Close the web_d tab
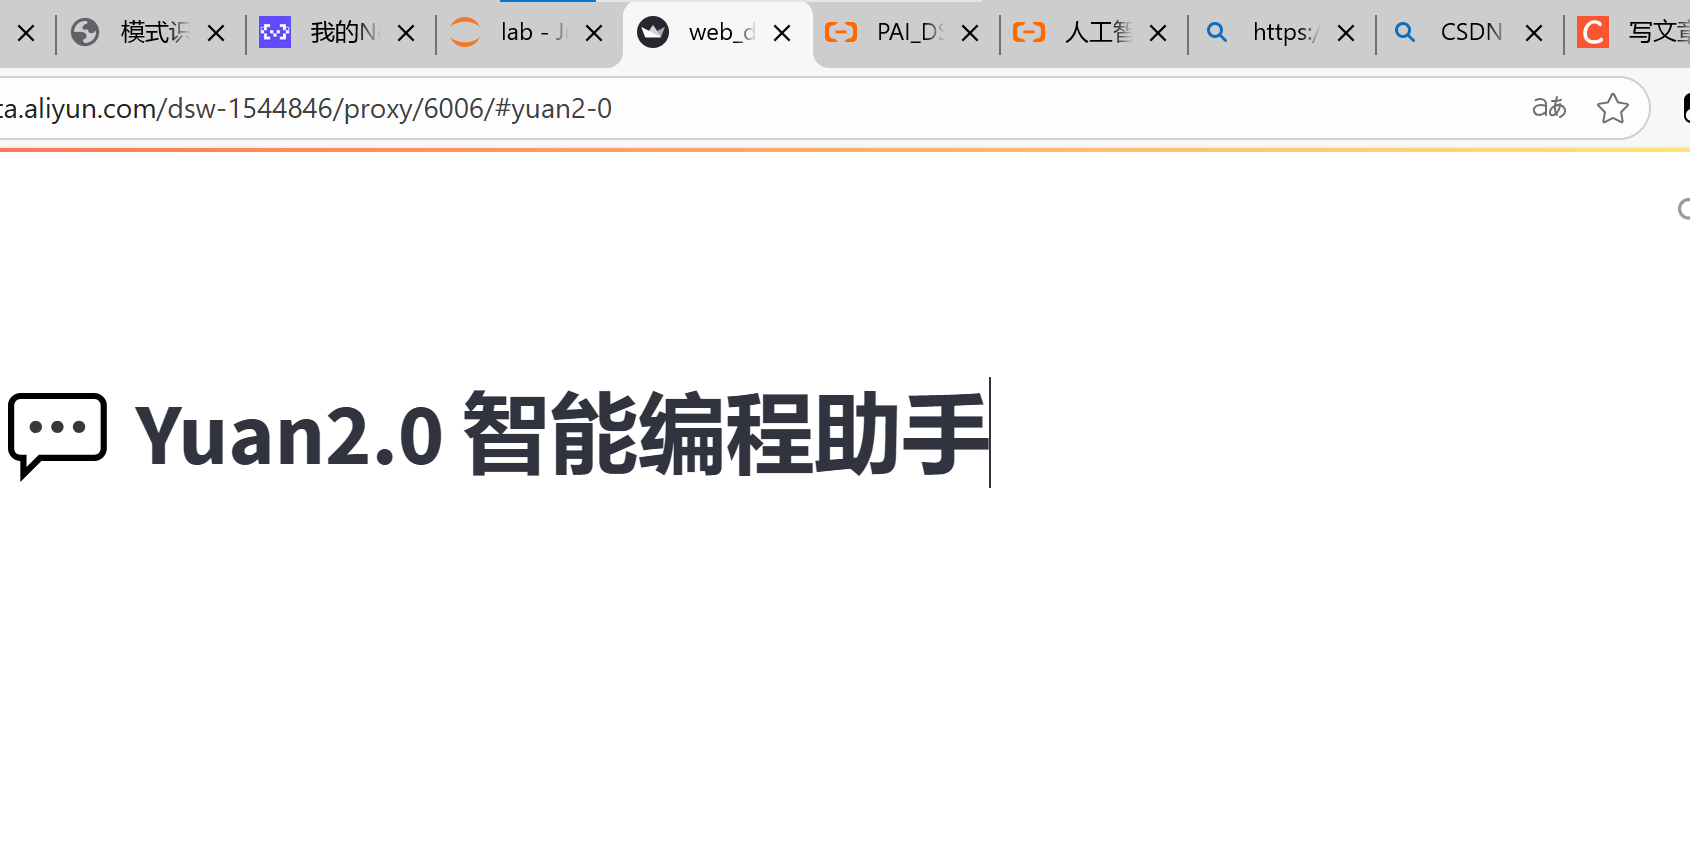The width and height of the screenshot is (1690, 865). [x=782, y=34]
